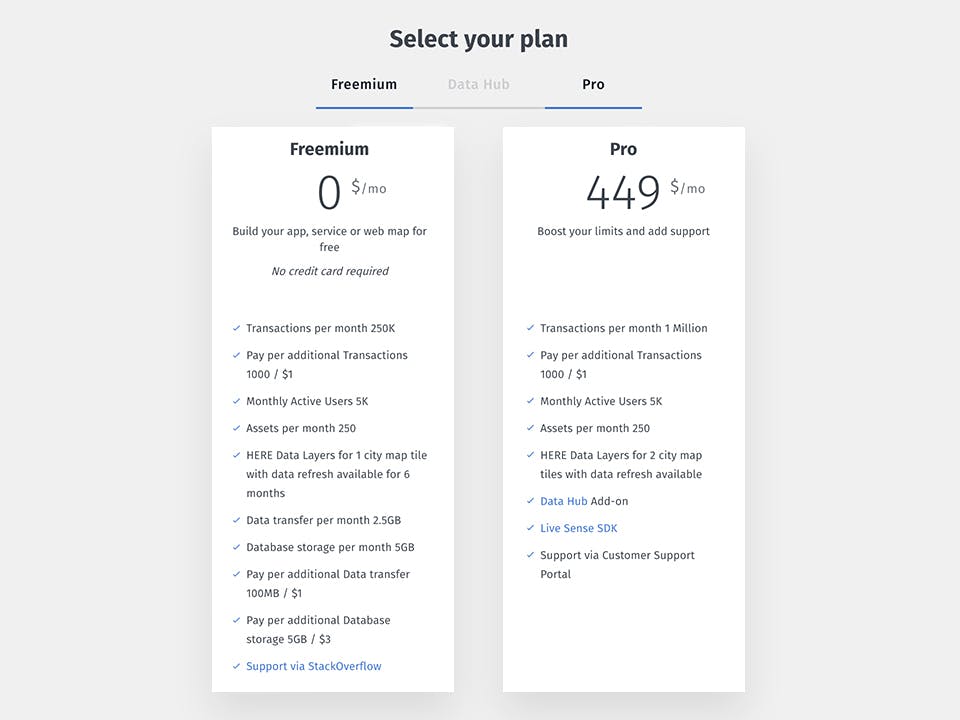The height and width of the screenshot is (720, 960).
Task: Click checkmark next to Live Sense SDK
Action: [530, 528]
